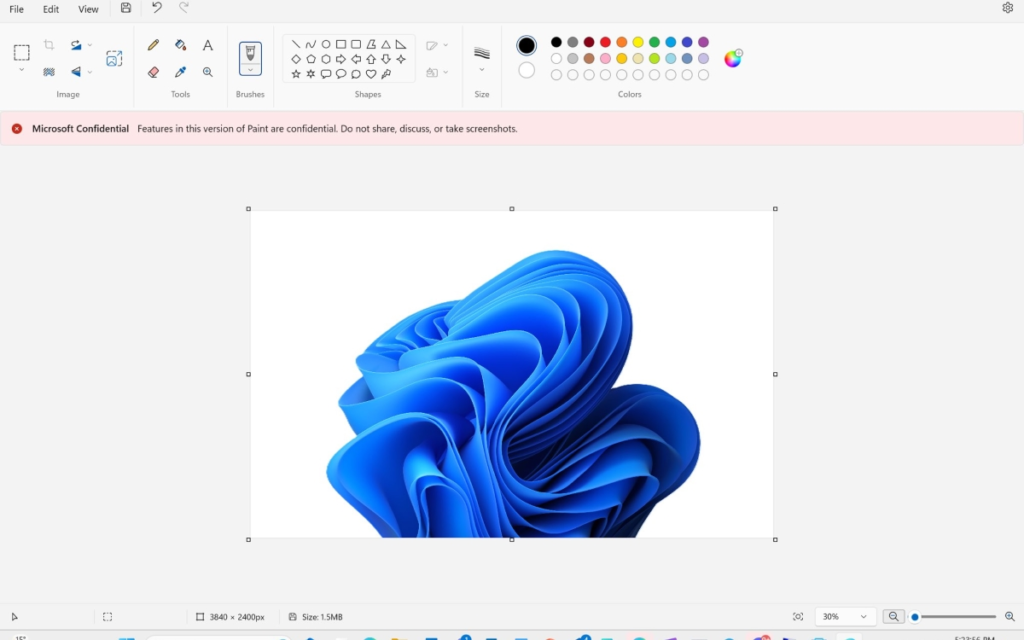Click the zoom in magnifier button
This screenshot has height=640, width=1024.
[1010, 616]
